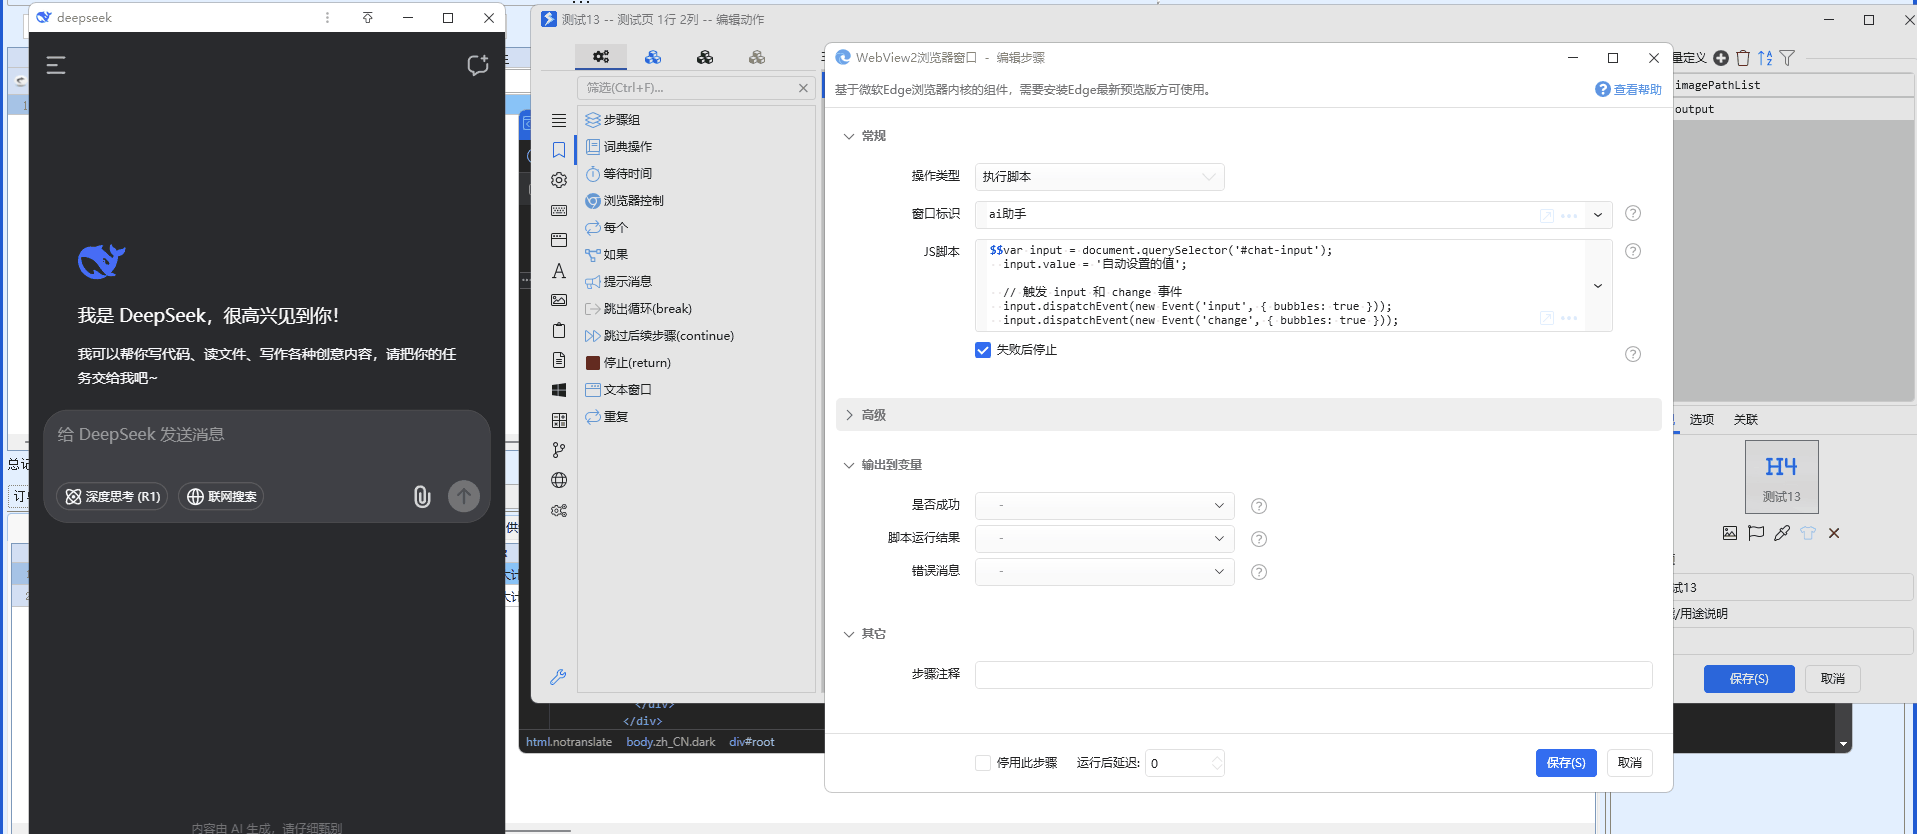Click the image category icon in sidebar
Image resolution: width=1917 pixels, height=834 pixels.
tap(559, 300)
